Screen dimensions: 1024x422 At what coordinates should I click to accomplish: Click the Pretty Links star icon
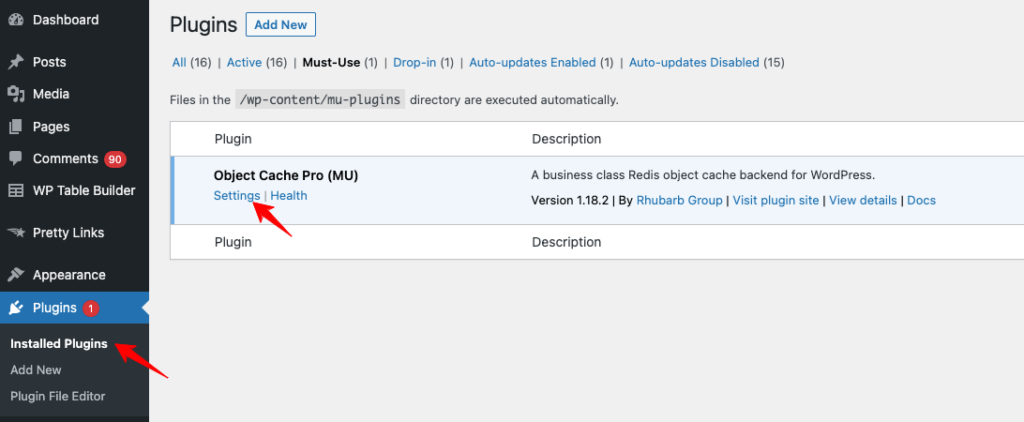click(x=16, y=233)
